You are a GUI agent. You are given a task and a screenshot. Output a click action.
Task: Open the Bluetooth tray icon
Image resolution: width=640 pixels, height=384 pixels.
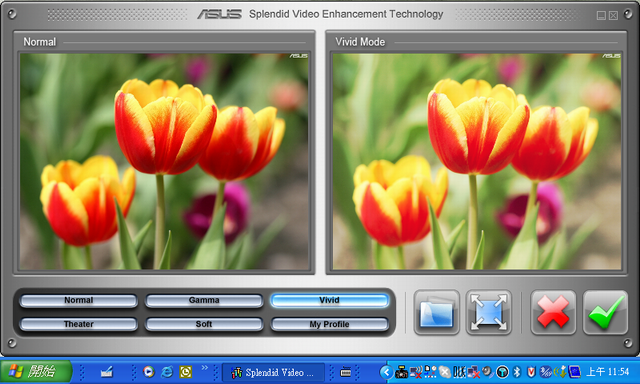point(517,372)
